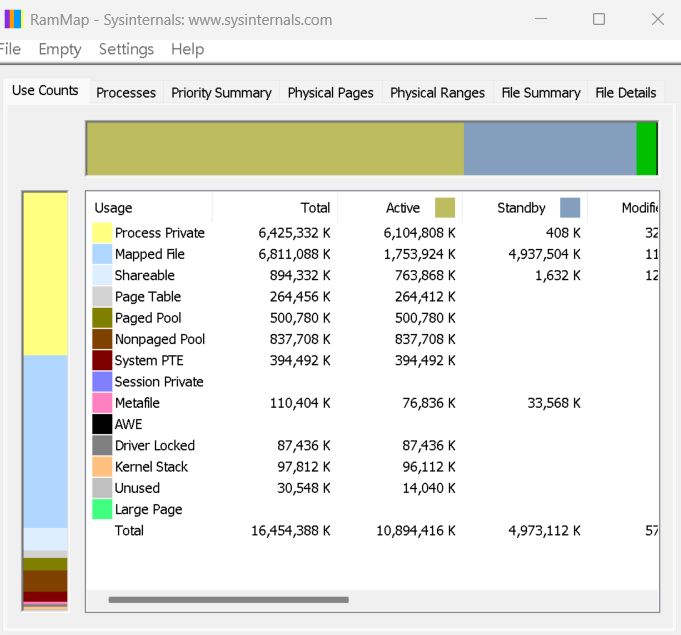Click the yellow Process Private swatch

coord(102,233)
